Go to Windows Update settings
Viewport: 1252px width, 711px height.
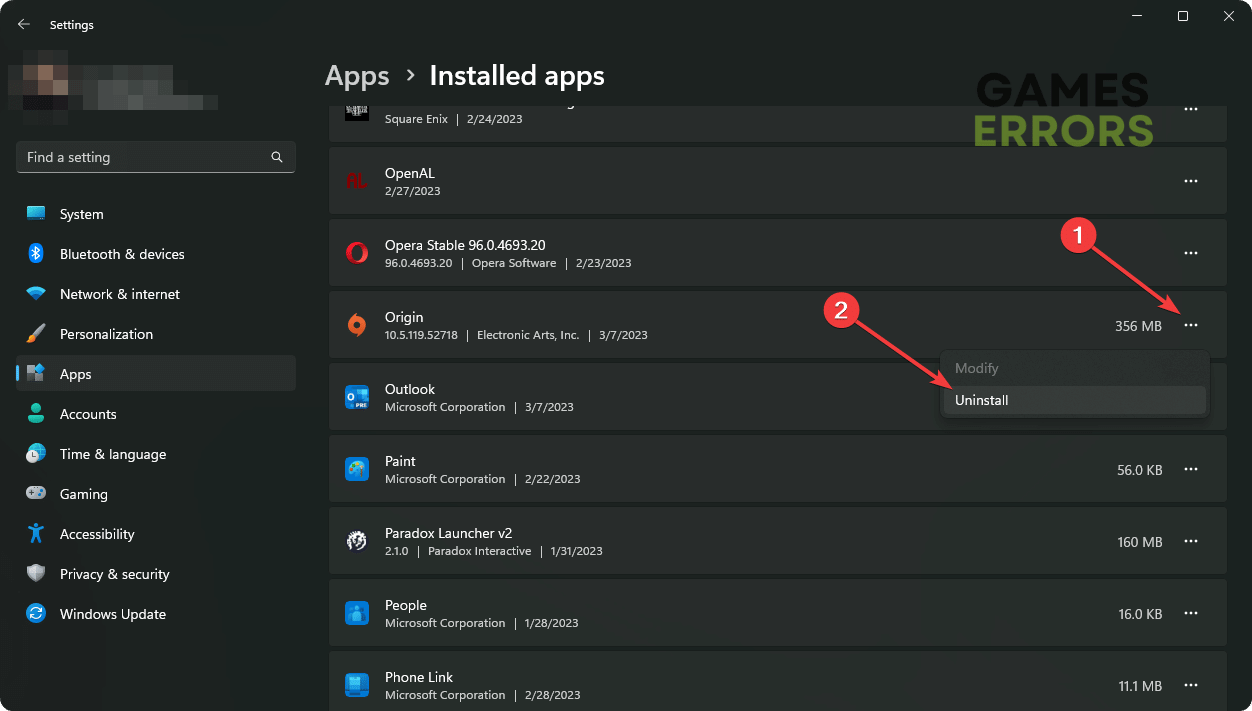[x=112, y=614]
